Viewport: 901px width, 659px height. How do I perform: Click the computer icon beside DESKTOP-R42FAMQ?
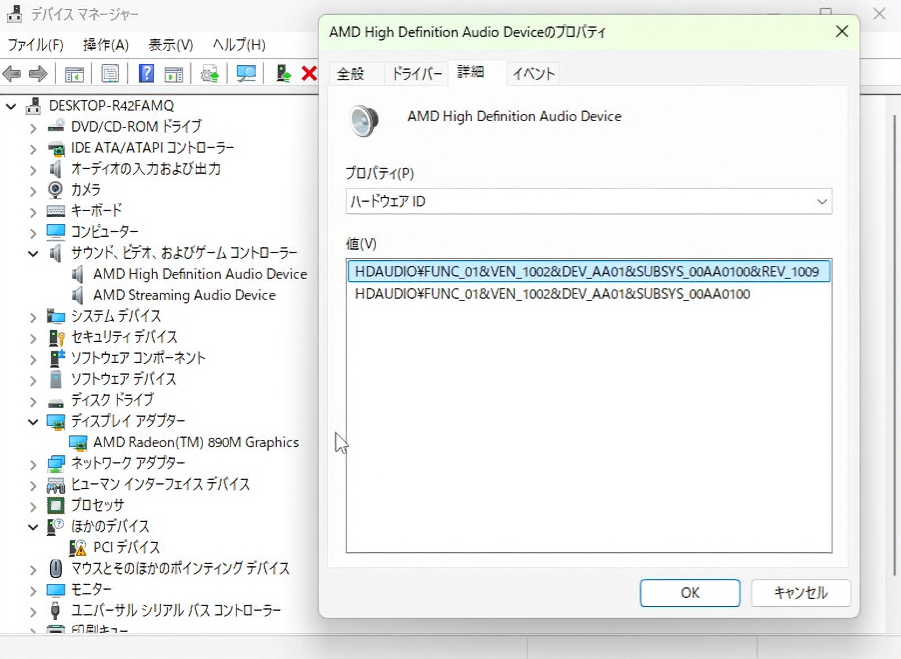point(34,106)
